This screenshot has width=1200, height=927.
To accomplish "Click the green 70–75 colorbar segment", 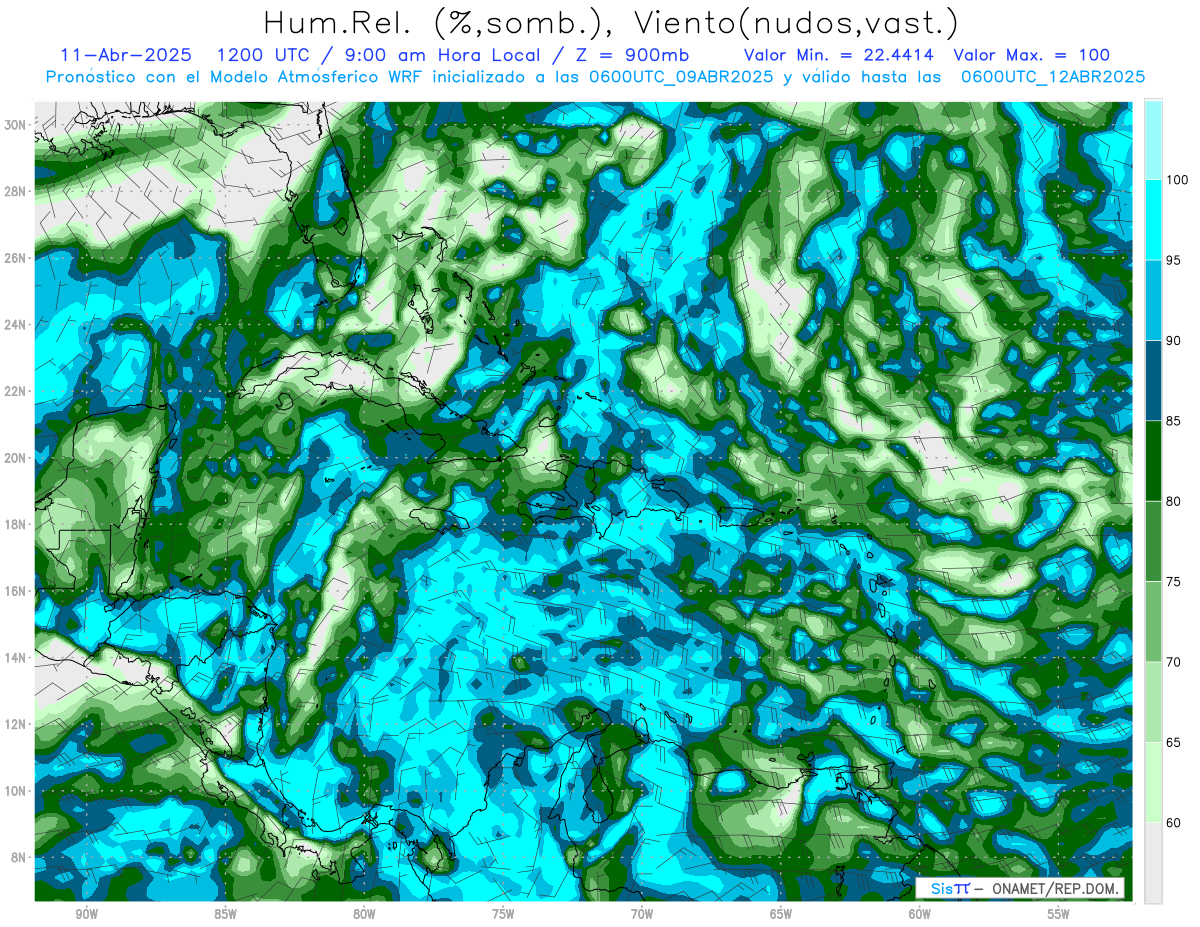I will coord(1153,622).
